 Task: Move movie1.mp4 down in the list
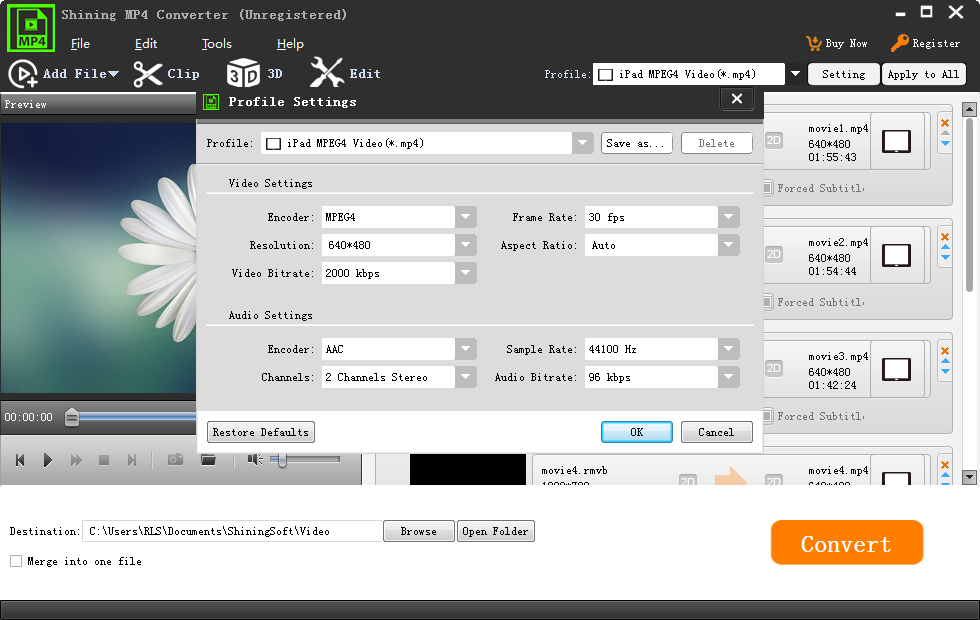coord(945,144)
